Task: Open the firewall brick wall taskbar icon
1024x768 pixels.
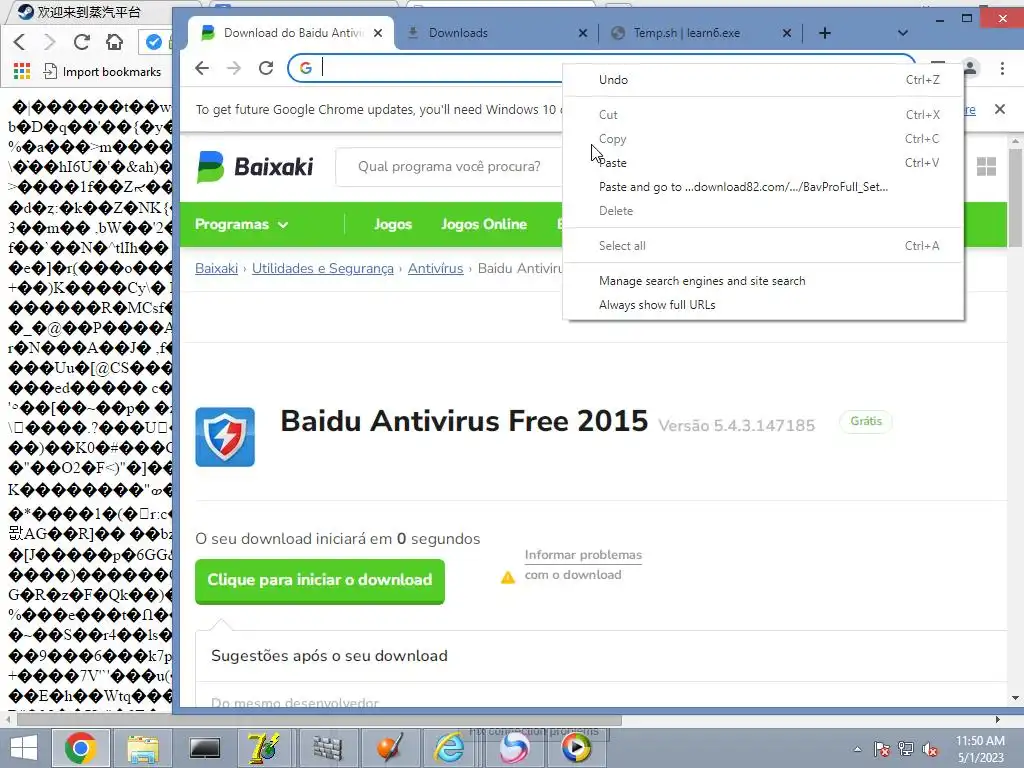Action: click(328, 748)
